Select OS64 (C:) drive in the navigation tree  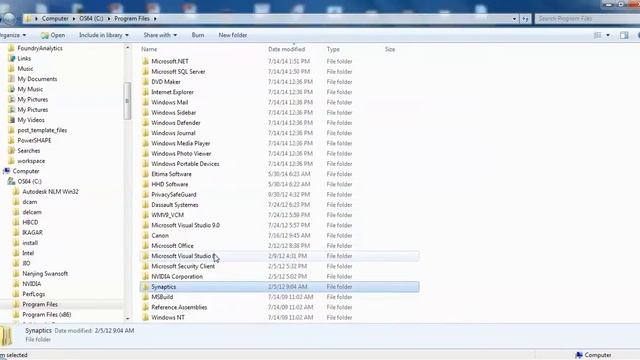29,181
